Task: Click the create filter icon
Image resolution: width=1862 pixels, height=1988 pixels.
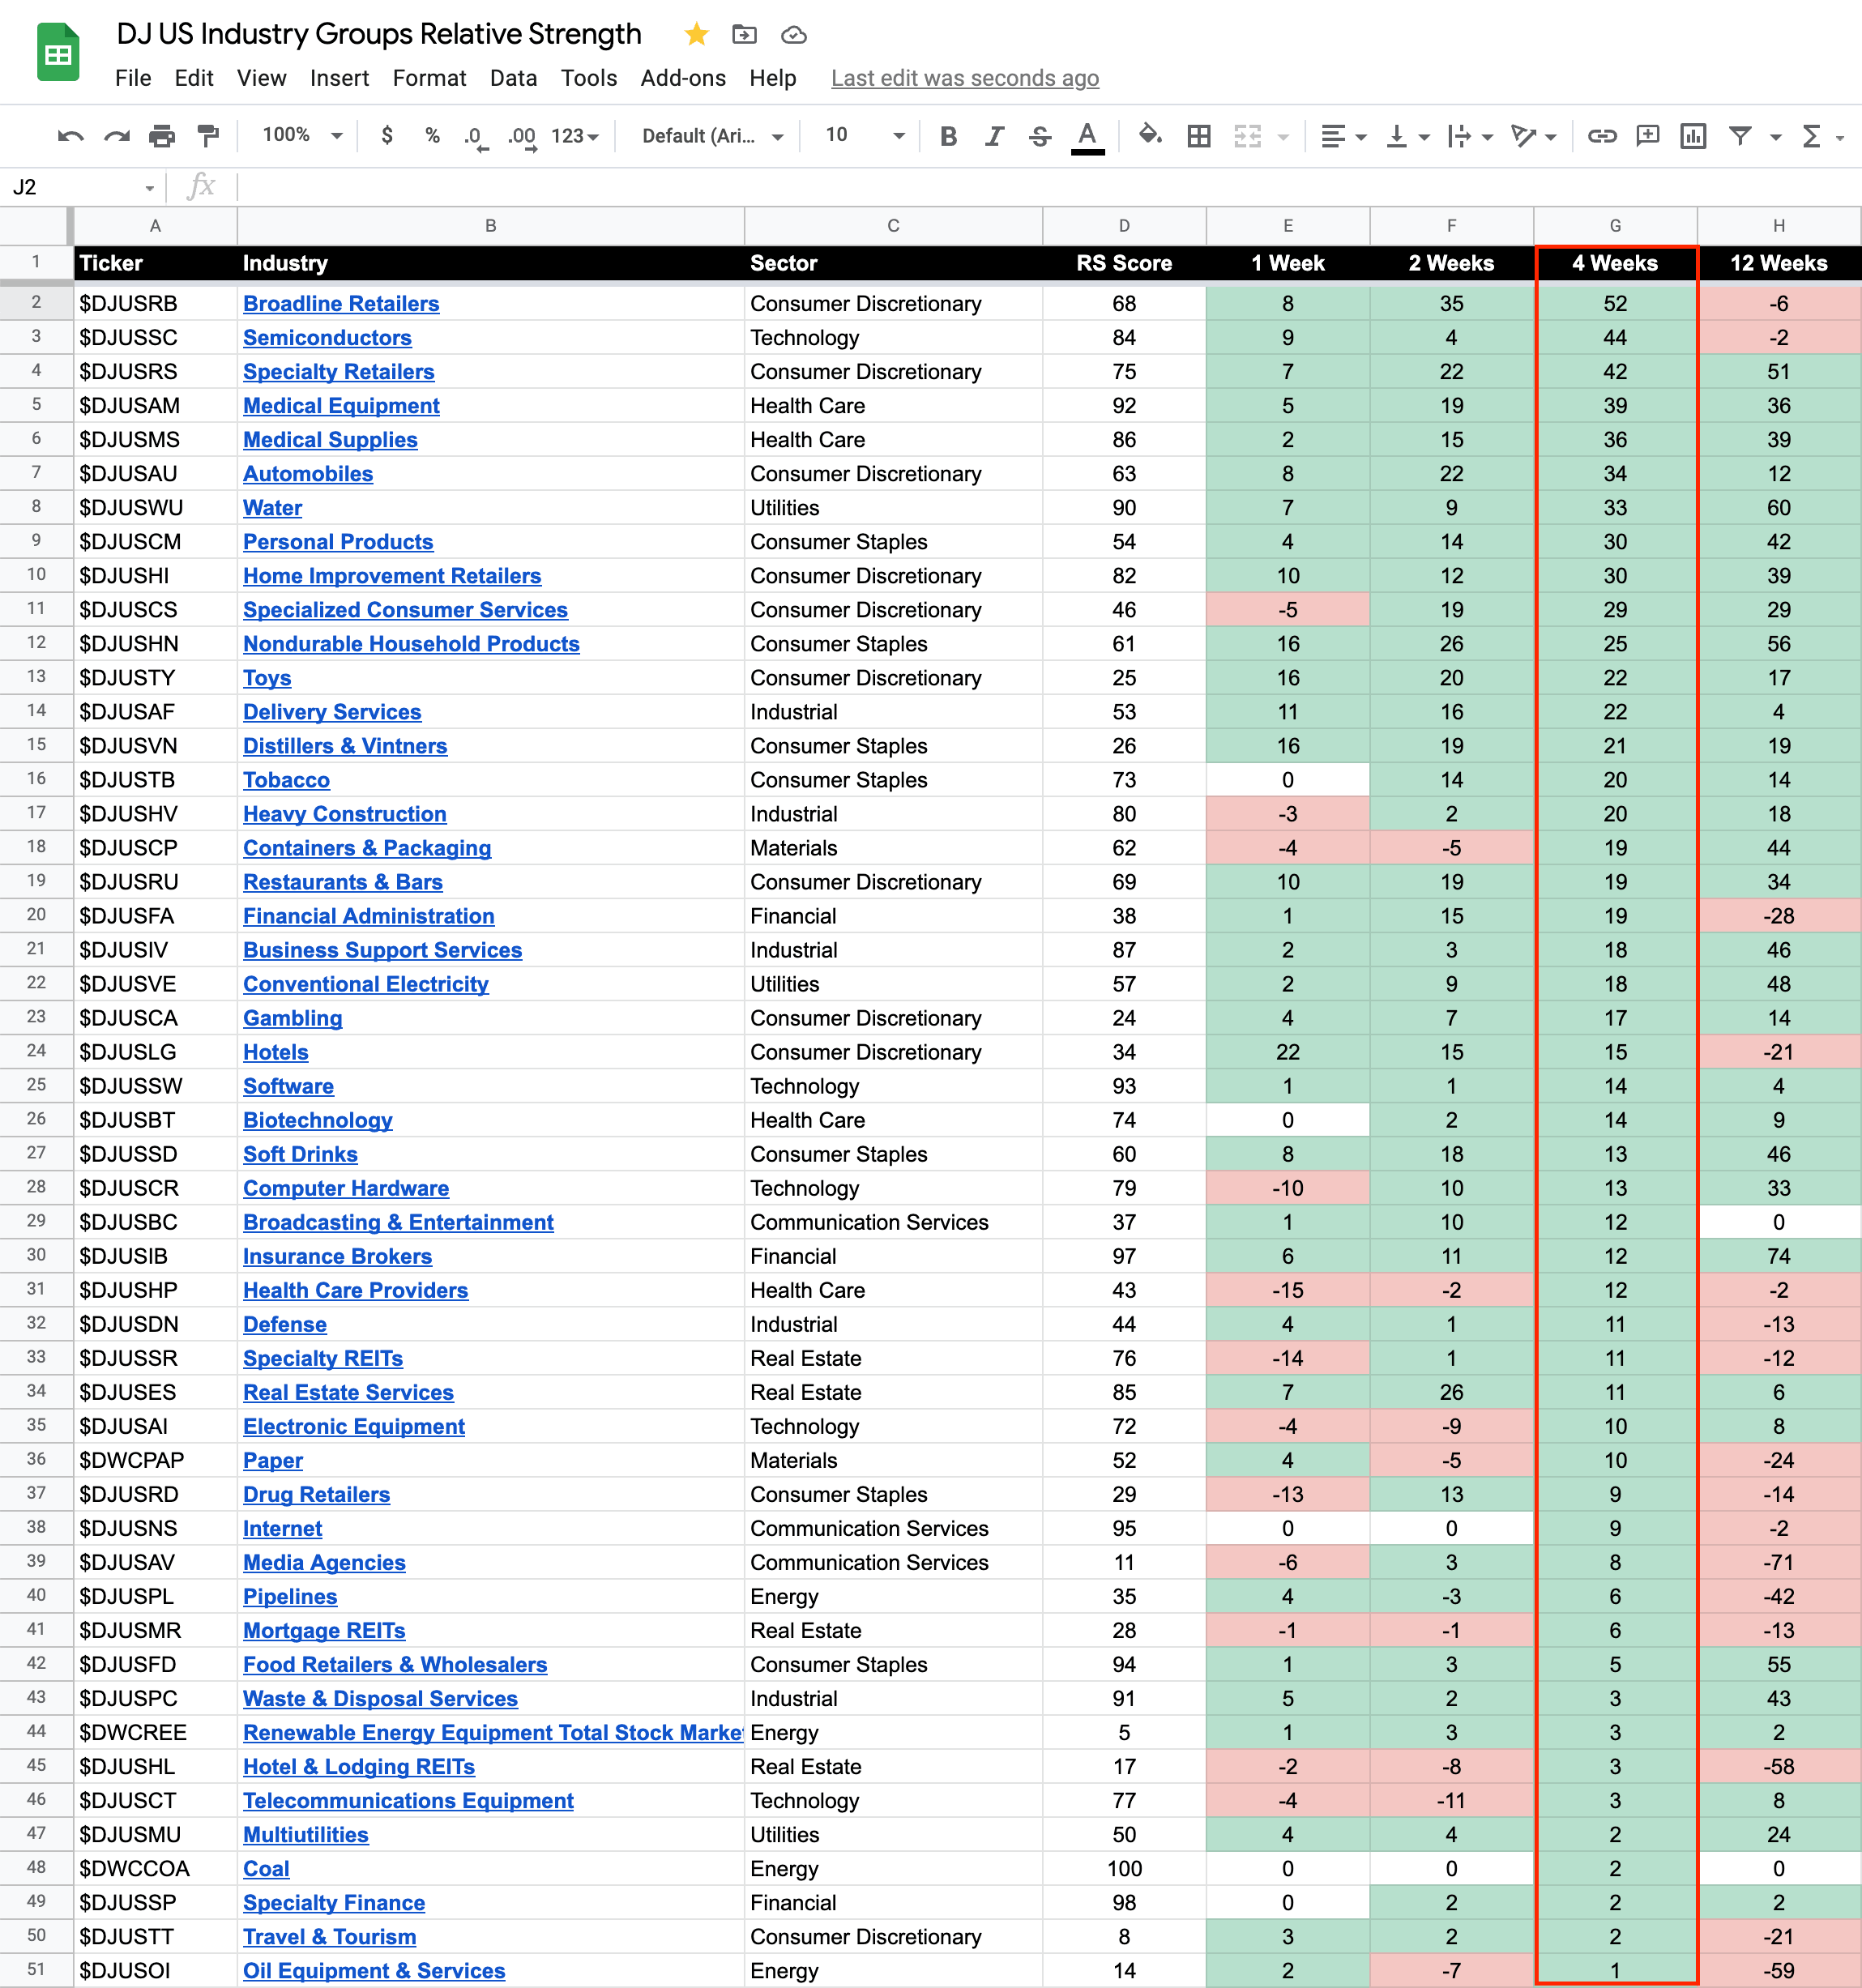Action: pos(1740,136)
